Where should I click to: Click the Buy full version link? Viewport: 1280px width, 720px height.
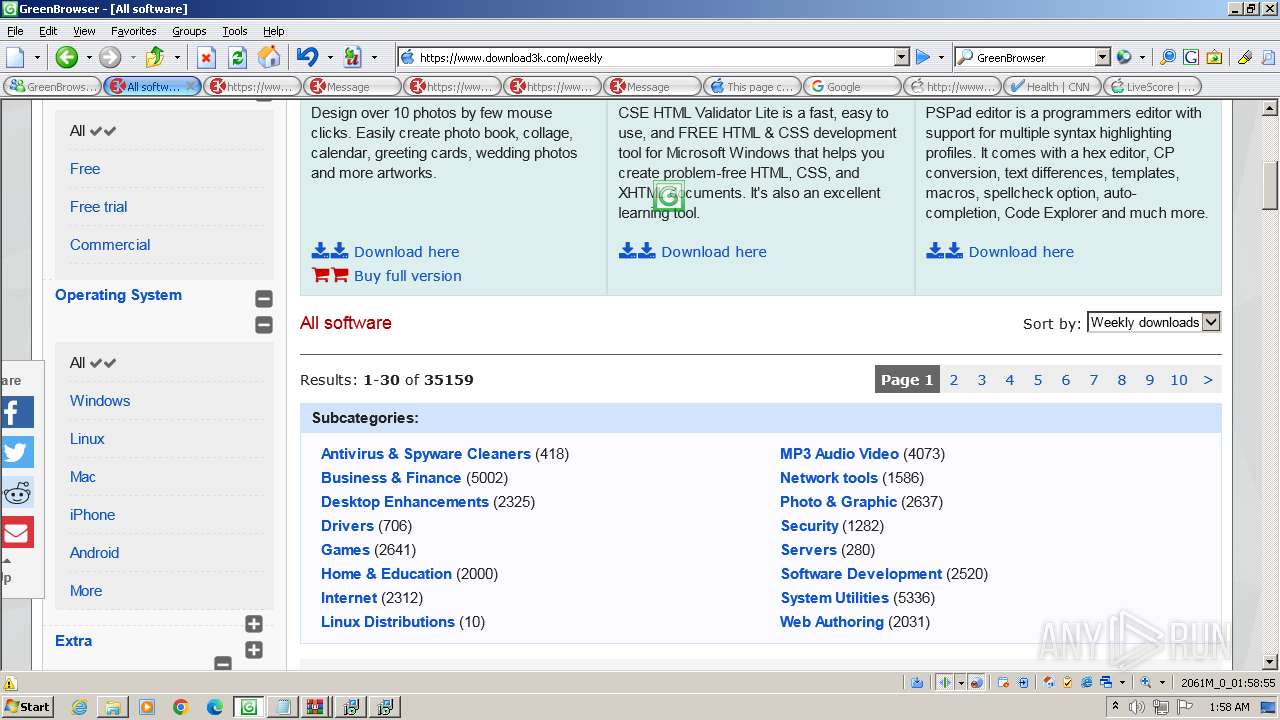point(407,276)
